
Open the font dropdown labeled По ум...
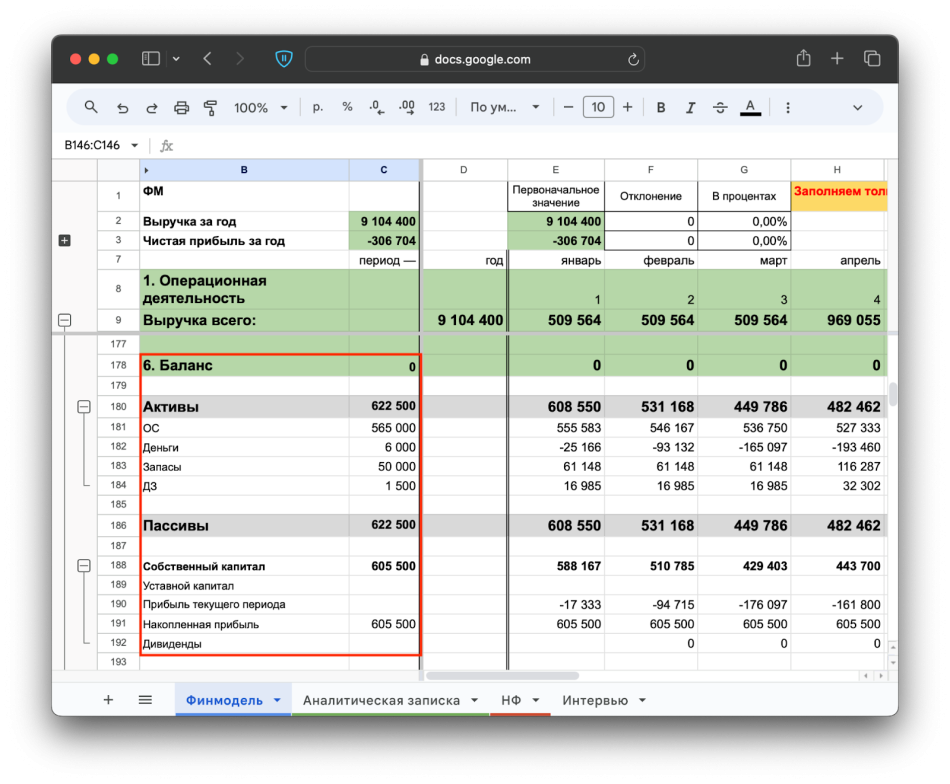pos(504,107)
